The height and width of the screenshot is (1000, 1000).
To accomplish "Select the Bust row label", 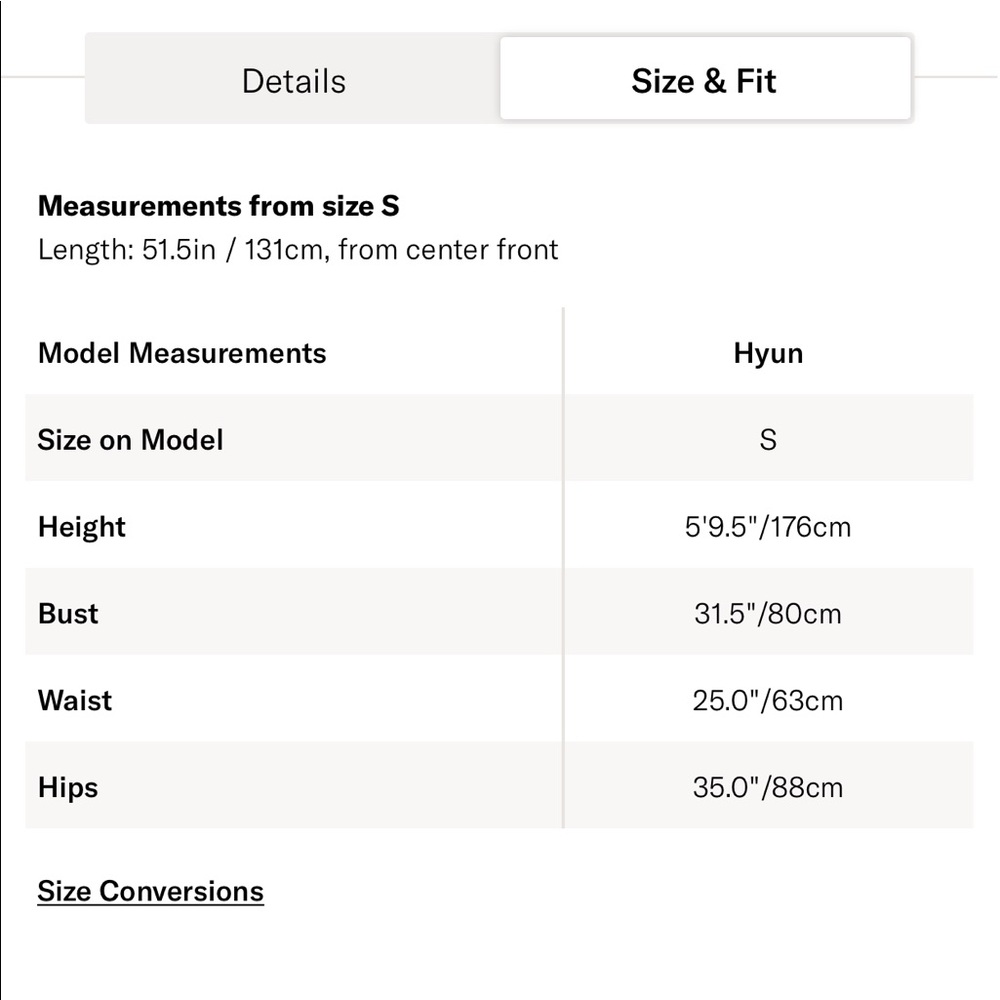I will (x=68, y=614).
